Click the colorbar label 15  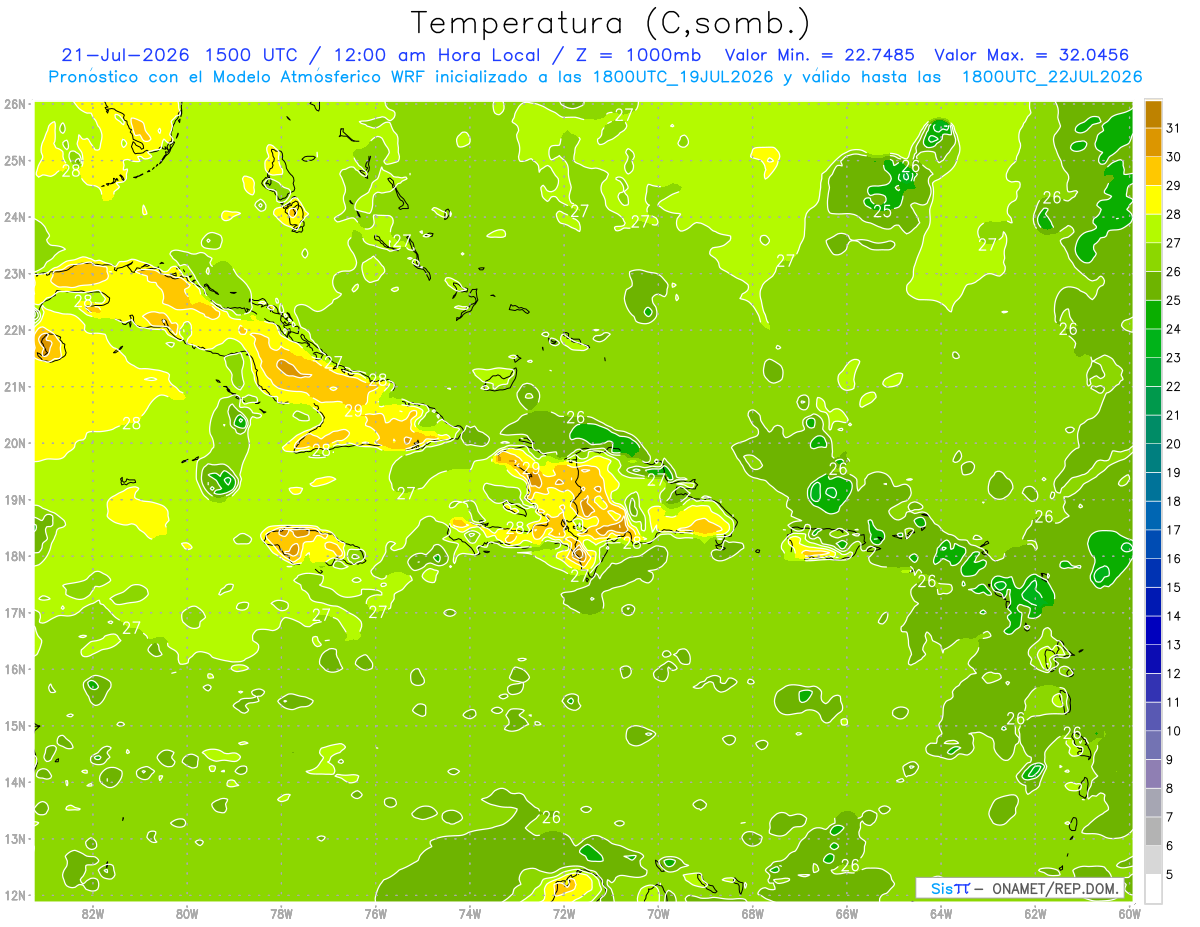click(x=1174, y=587)
